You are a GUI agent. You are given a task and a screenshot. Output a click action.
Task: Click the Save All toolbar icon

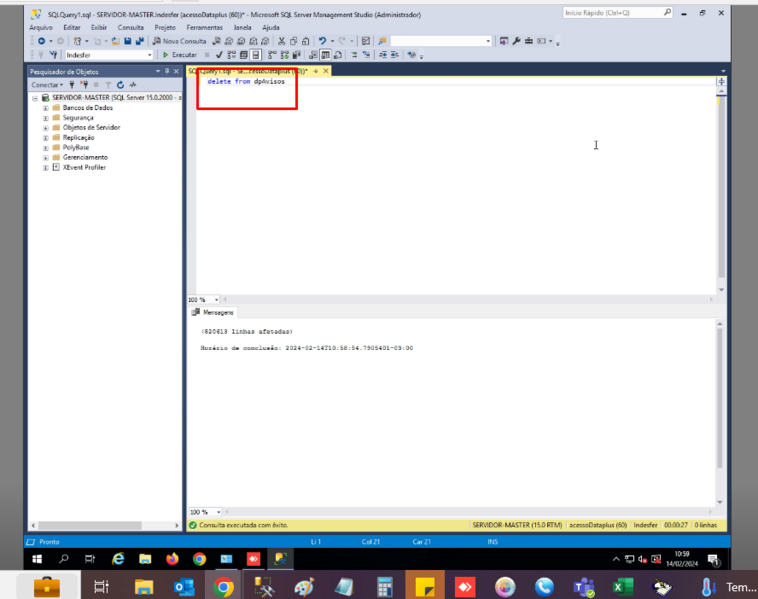pos(140,41)
